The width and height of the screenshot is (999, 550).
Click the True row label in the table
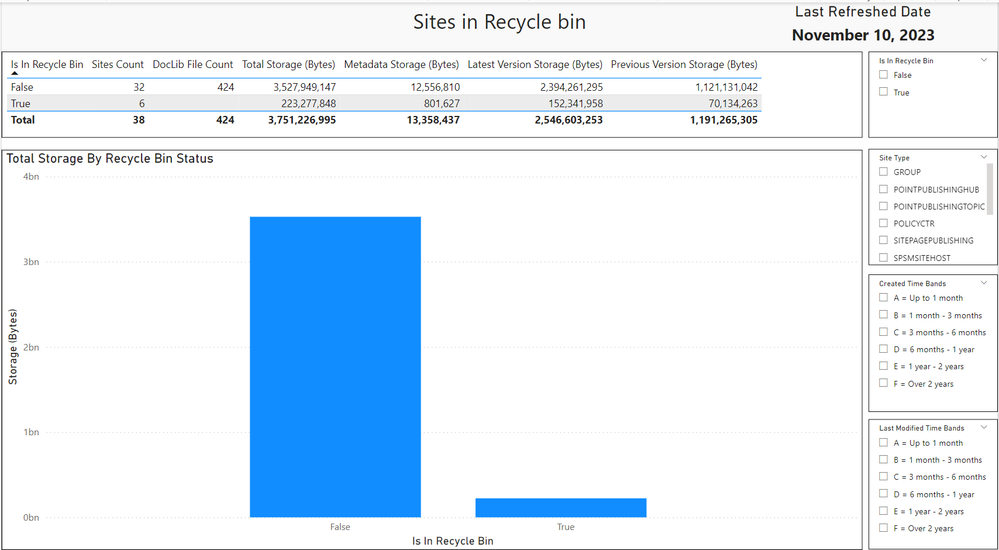tap(20, 103)
